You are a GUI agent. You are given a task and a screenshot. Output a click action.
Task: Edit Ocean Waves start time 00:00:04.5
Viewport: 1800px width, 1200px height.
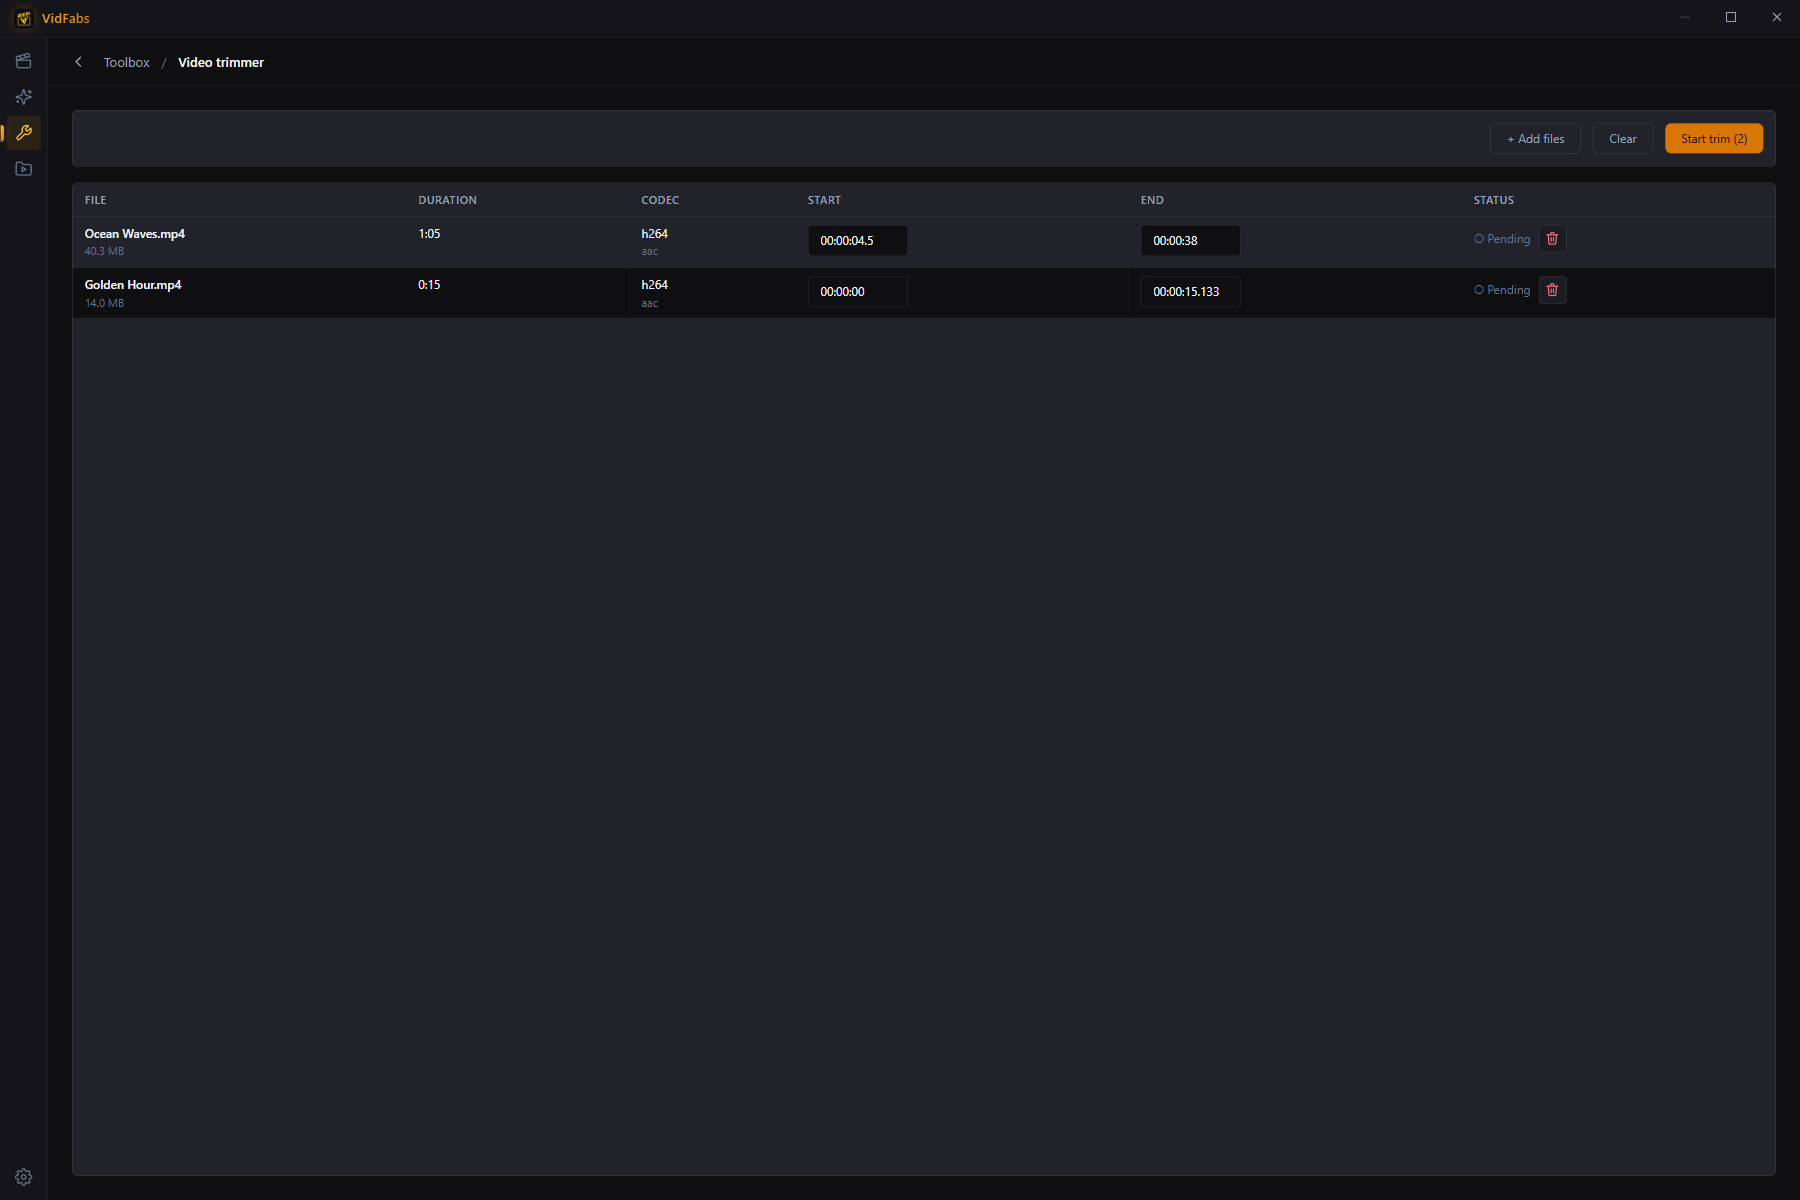(857, 240)
